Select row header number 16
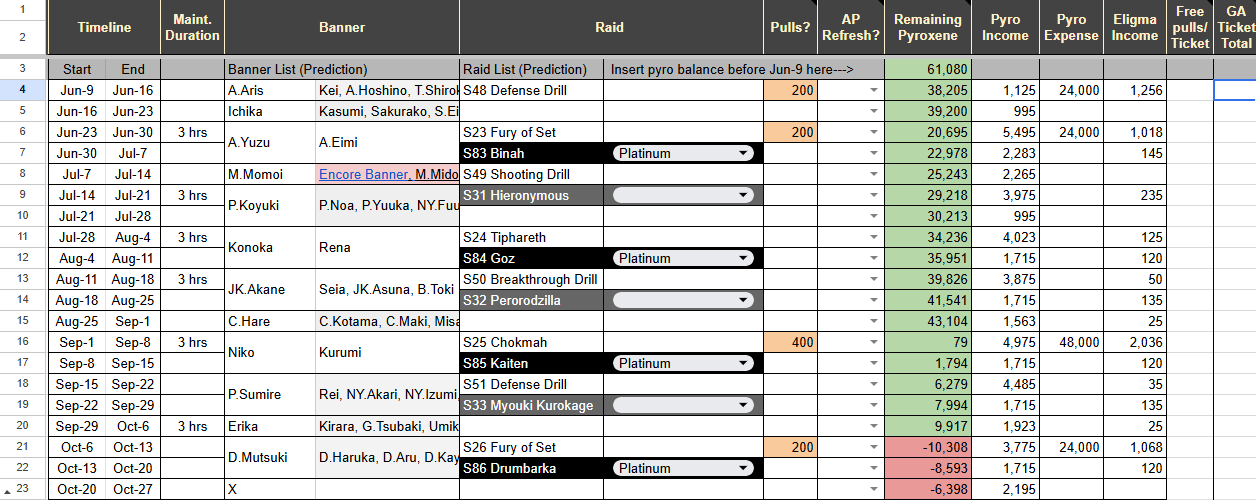This screenshot has height=500, width=1256. pyautogui.click(x=23, y=342)
